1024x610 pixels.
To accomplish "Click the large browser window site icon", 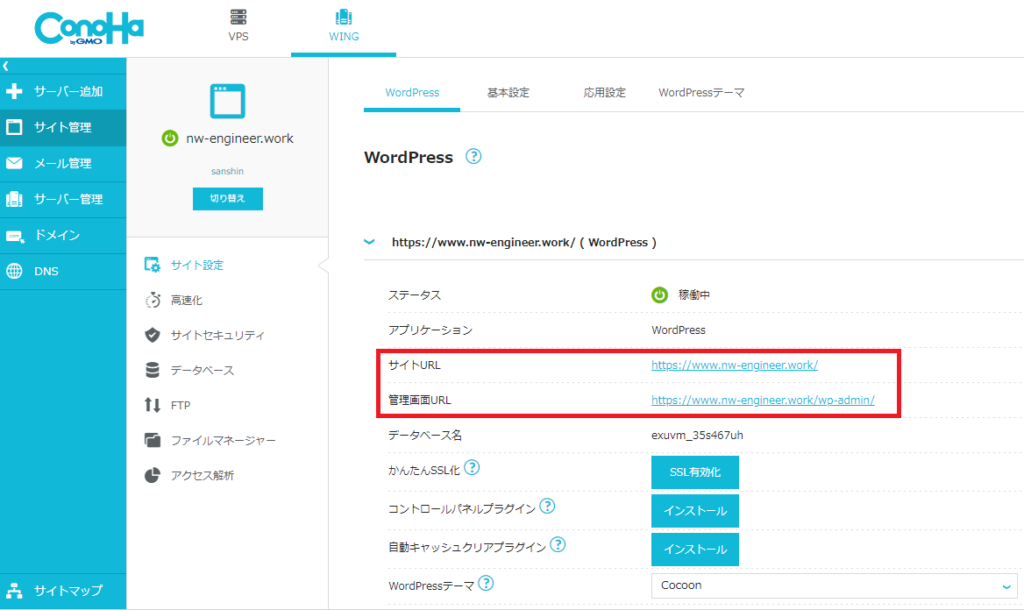I will tap(227, 101).
